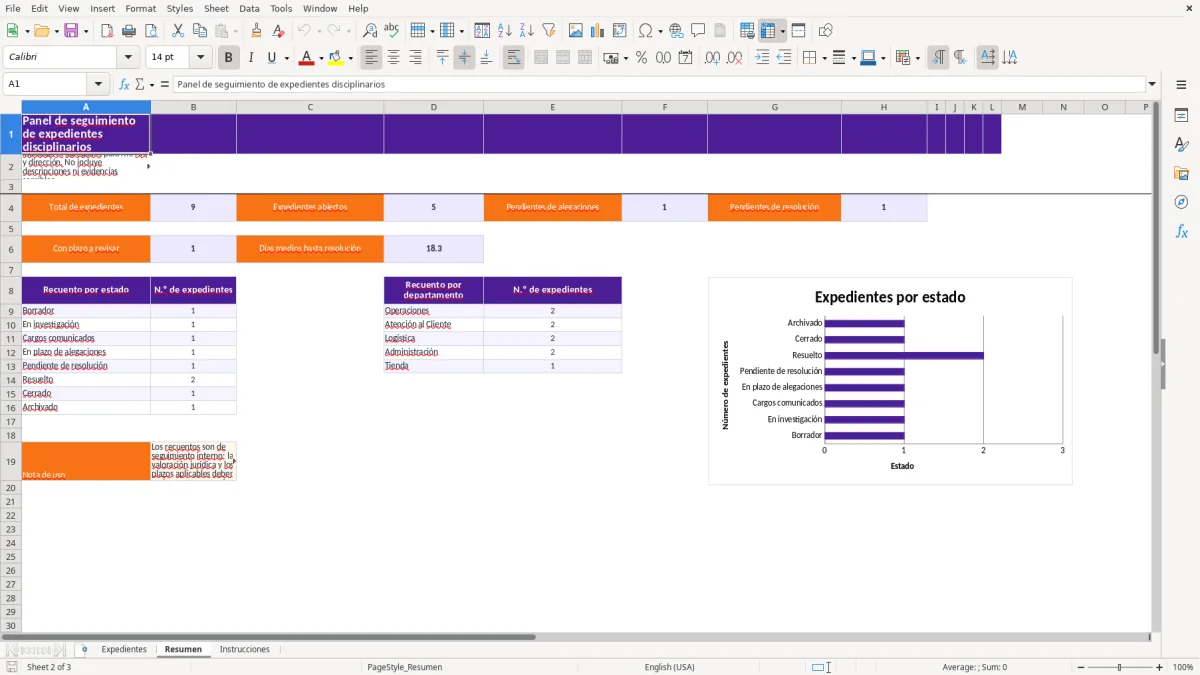Toggle Freeze Rows and Columns
Image resolution: width=1200 pixels, height=675 pixels.
point(768,31)
